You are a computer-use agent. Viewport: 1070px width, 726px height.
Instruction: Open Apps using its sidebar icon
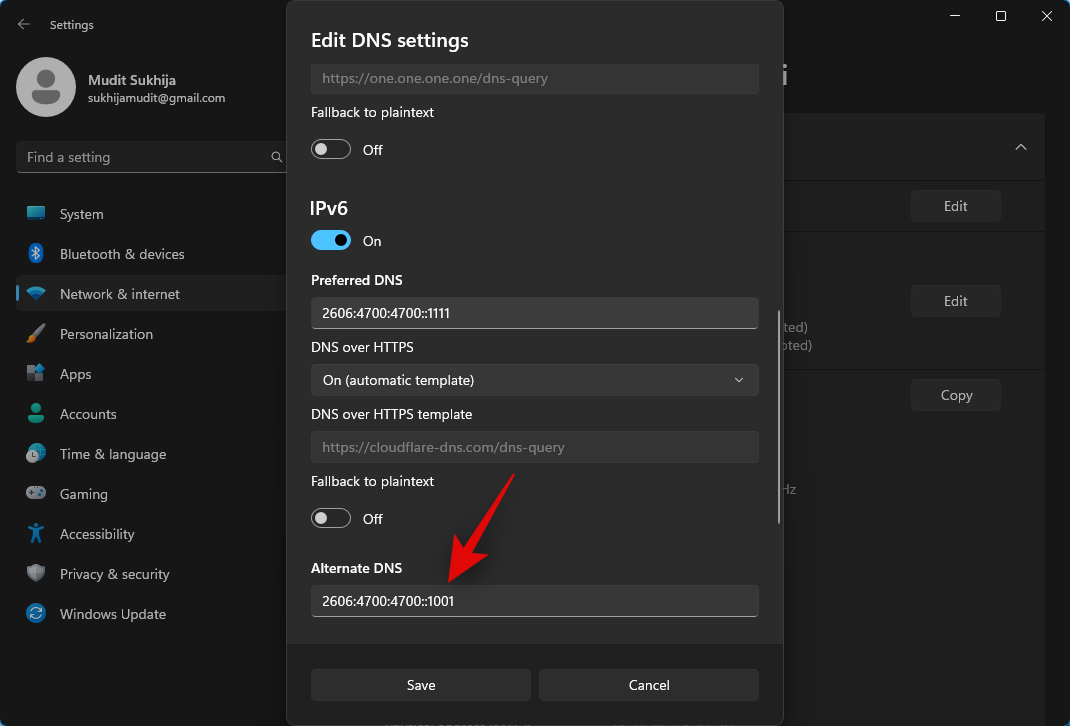(36, 374)
